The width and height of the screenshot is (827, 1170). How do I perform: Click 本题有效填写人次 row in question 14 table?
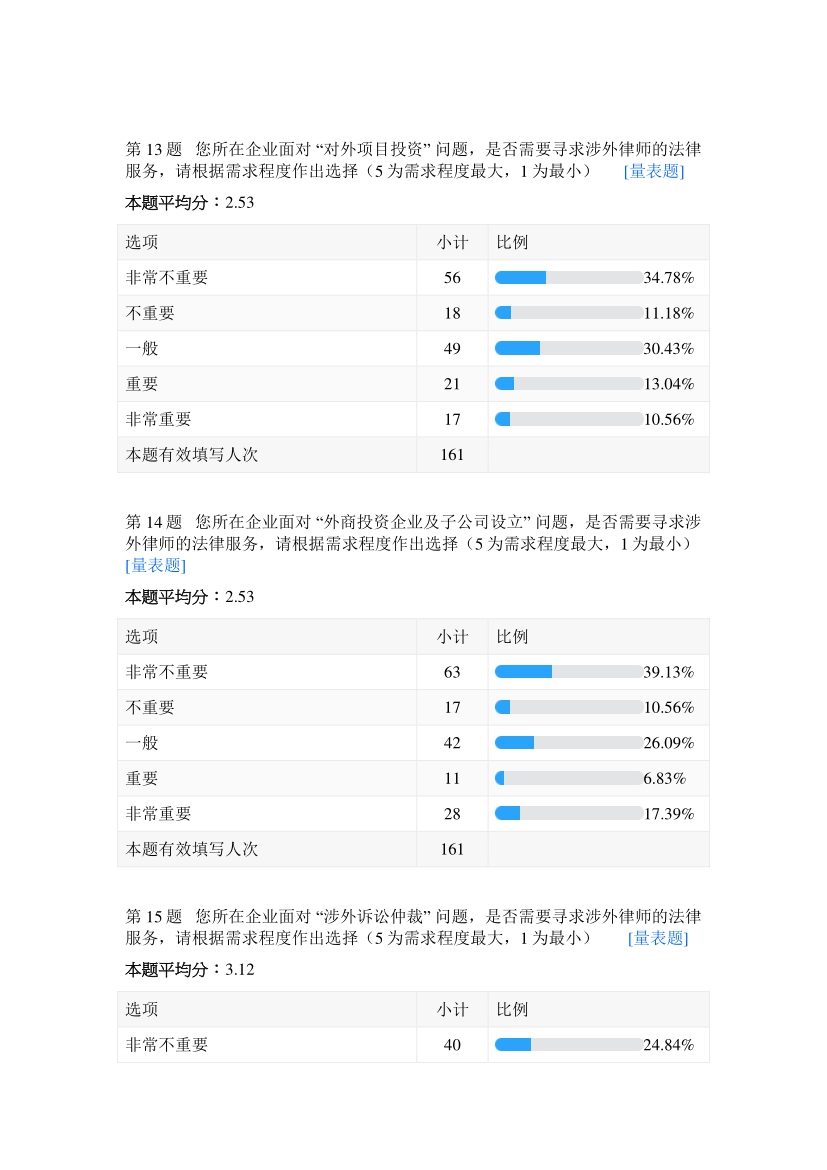tap(192, 849)
